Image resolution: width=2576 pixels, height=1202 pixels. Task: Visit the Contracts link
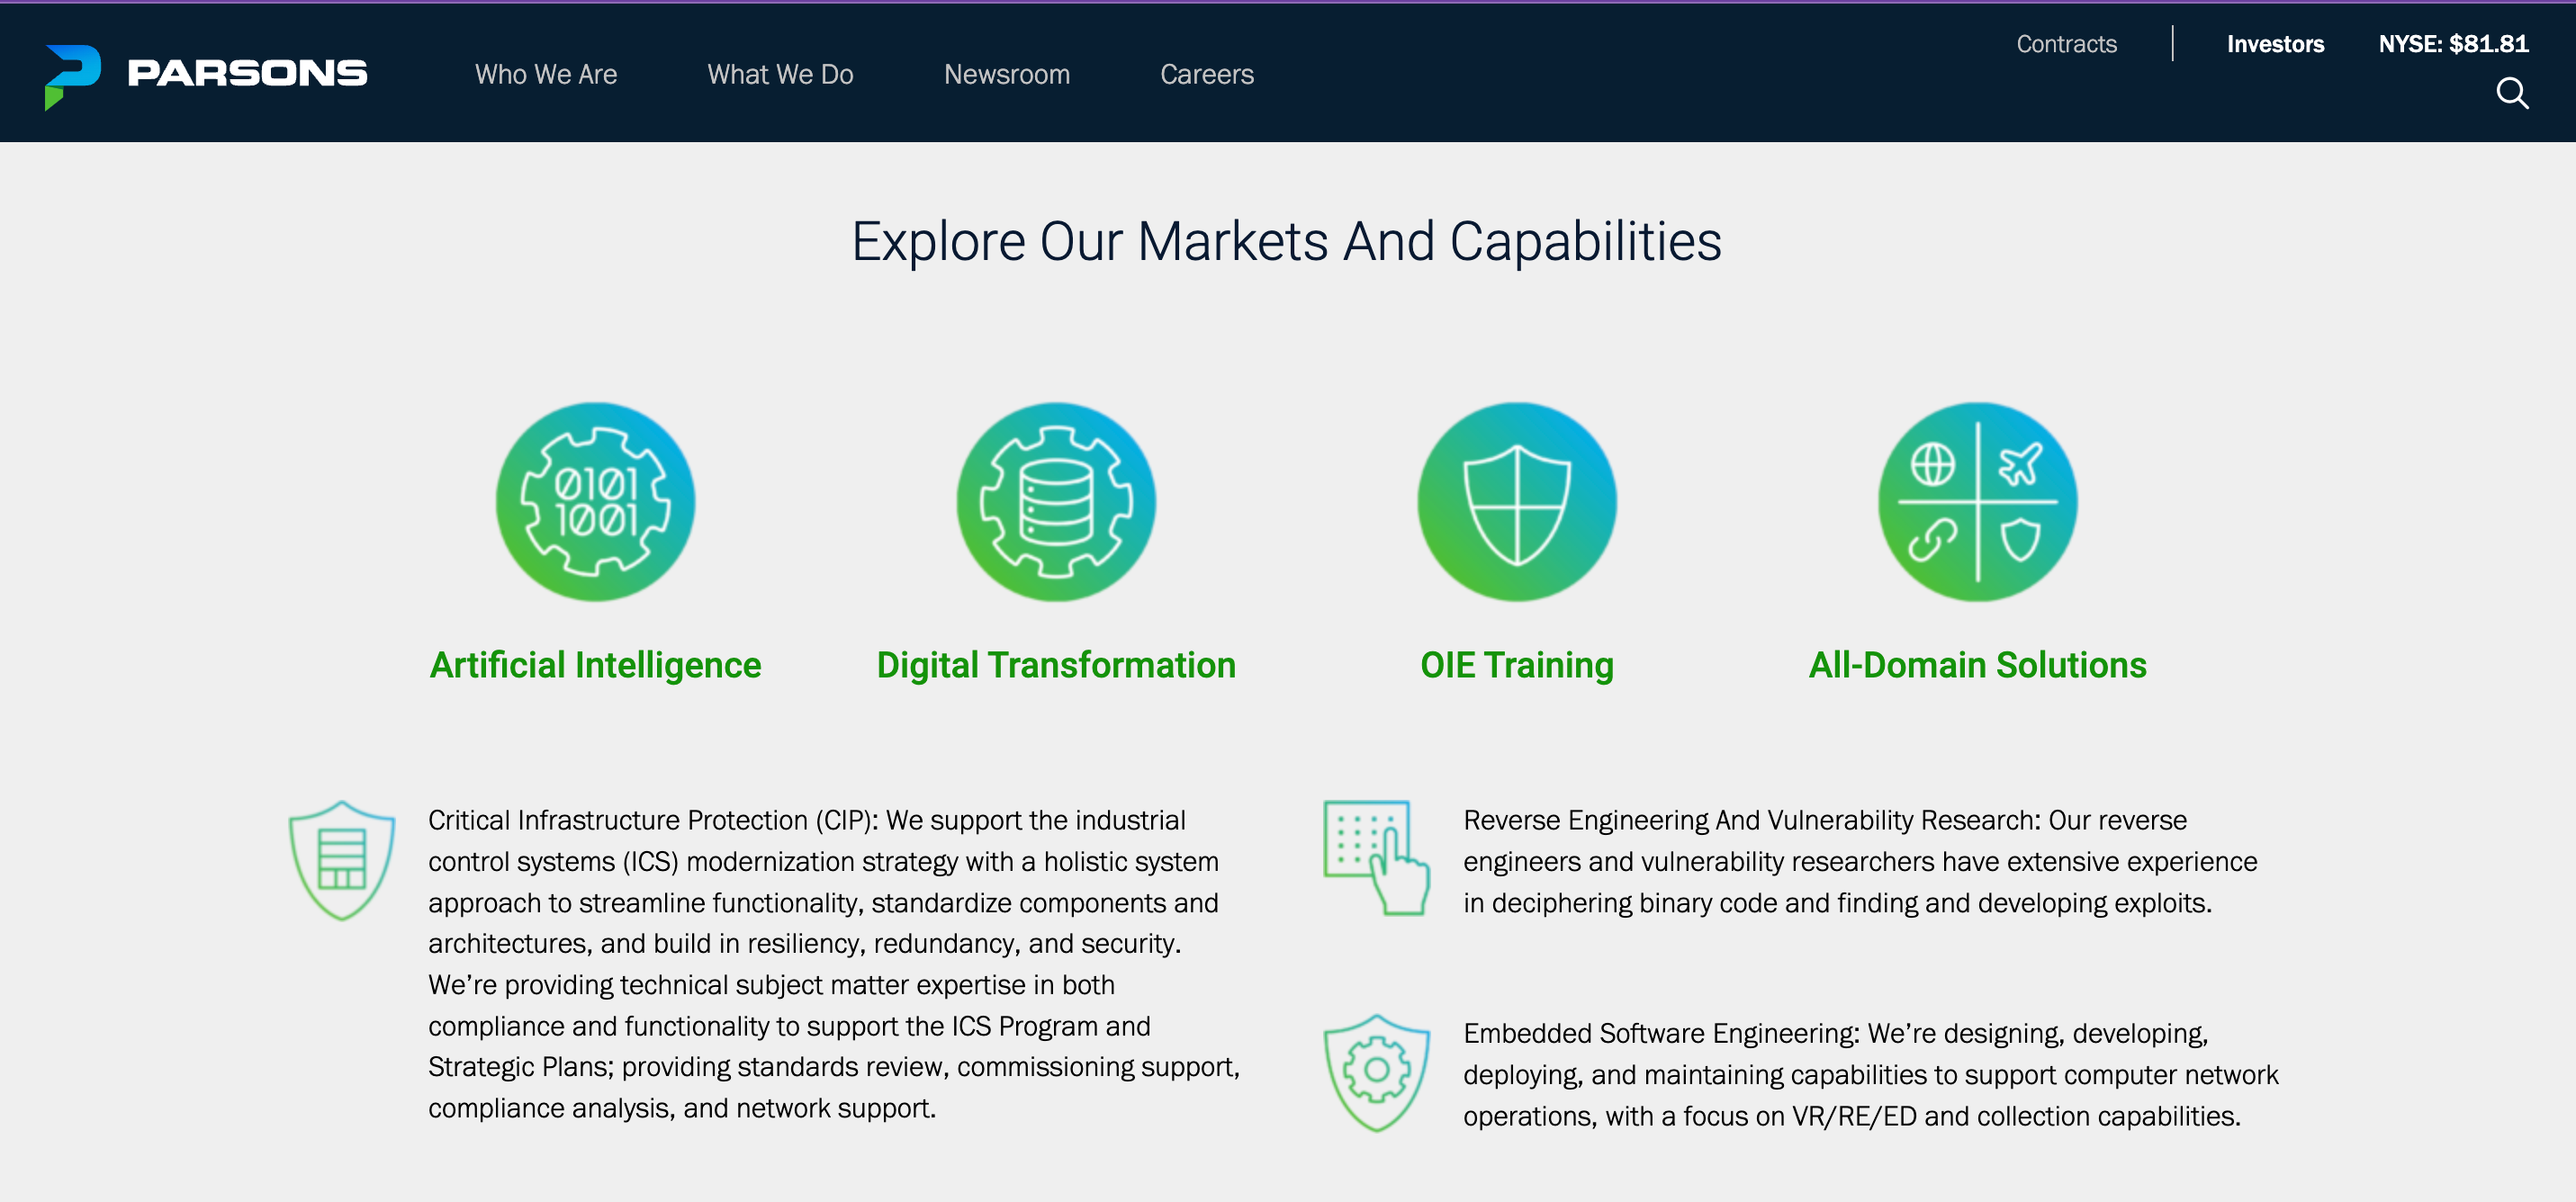[2065, 44]
